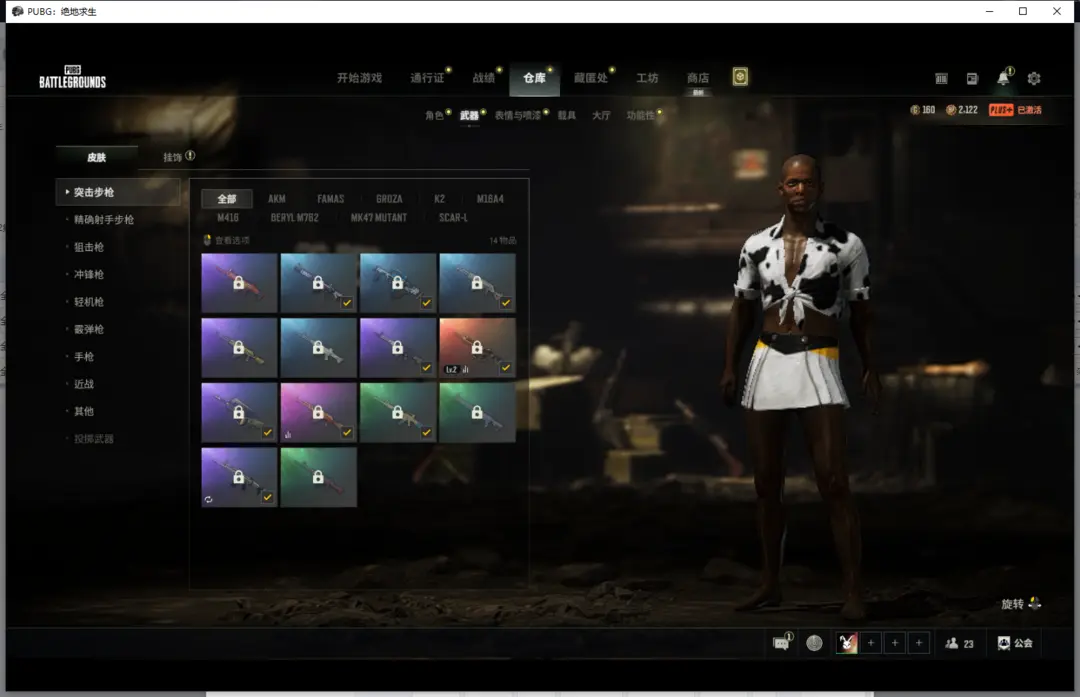Screen dimensions: 1080x697
Task: Select the last green skin in the bottom row
Action: pyautogui.click(x=318, y=477)
